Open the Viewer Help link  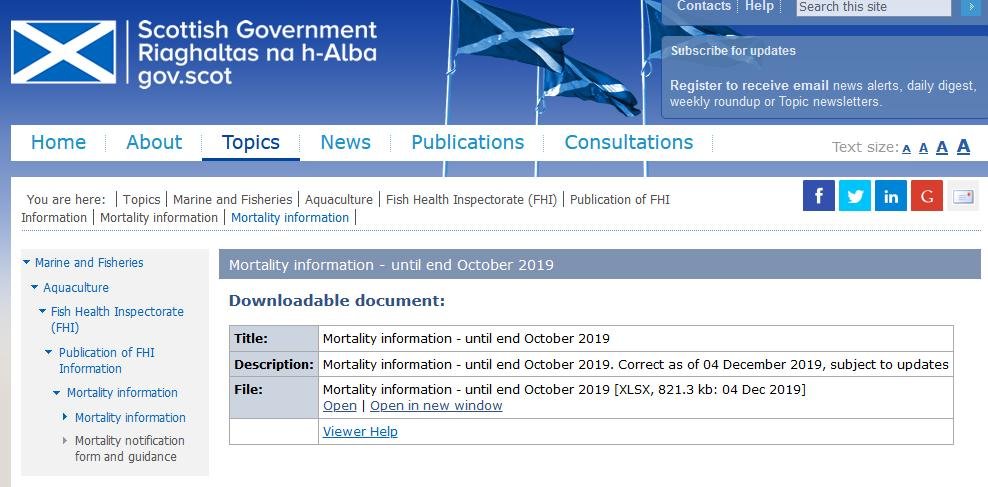point(360,432)
